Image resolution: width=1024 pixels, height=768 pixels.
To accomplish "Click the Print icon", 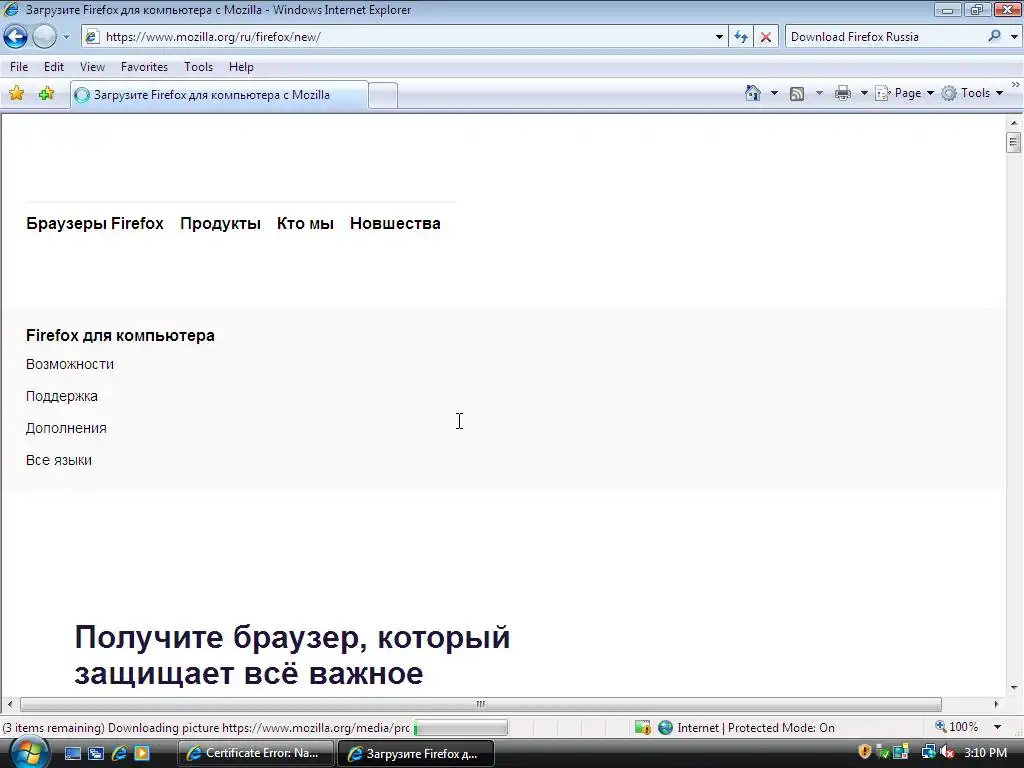I will coord(842,93).
